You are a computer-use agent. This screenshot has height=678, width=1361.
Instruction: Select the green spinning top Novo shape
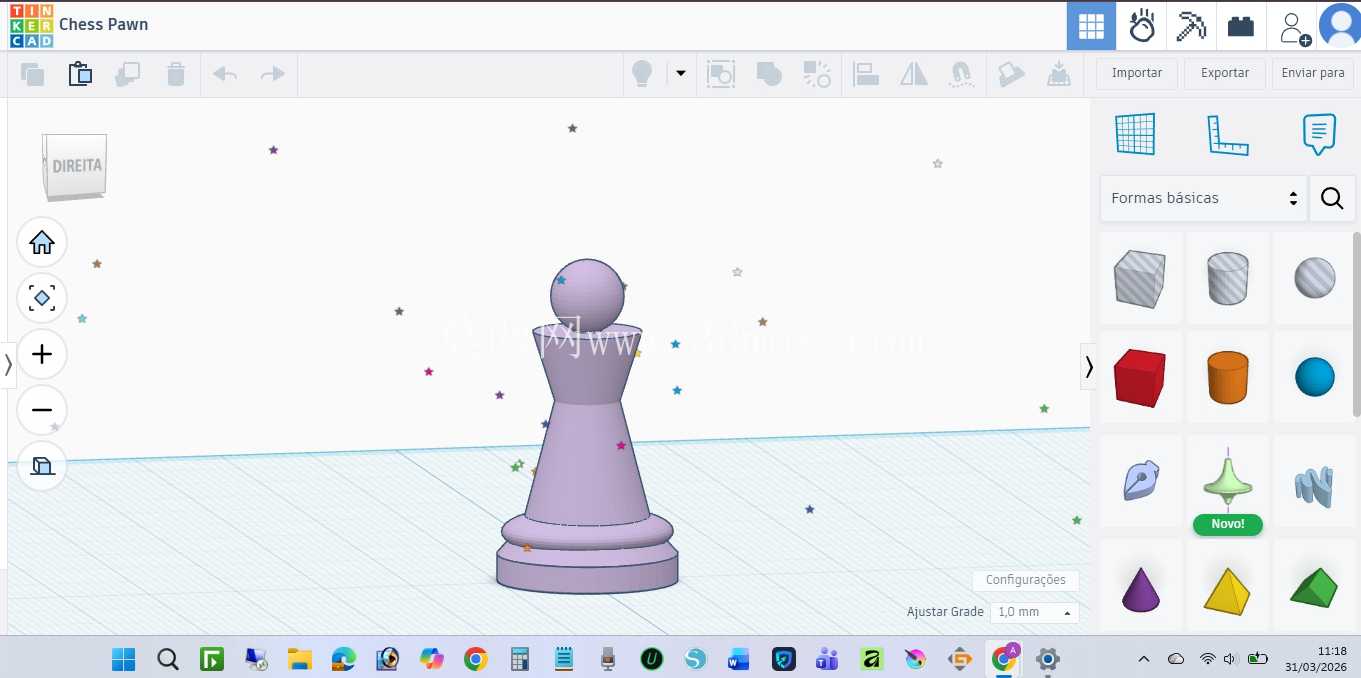[x=1227, y=481]
